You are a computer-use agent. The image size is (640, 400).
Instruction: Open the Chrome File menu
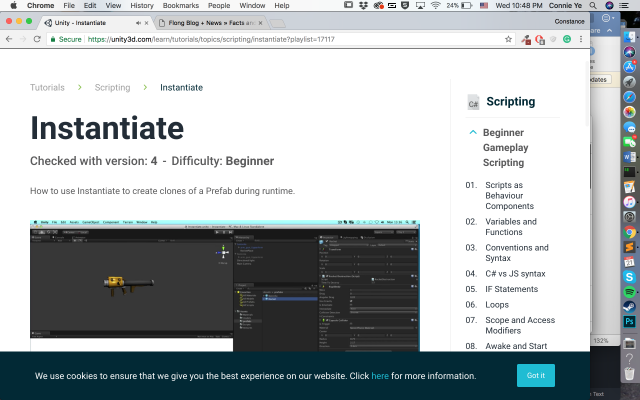pyautogui.click(x=69, y=6)
